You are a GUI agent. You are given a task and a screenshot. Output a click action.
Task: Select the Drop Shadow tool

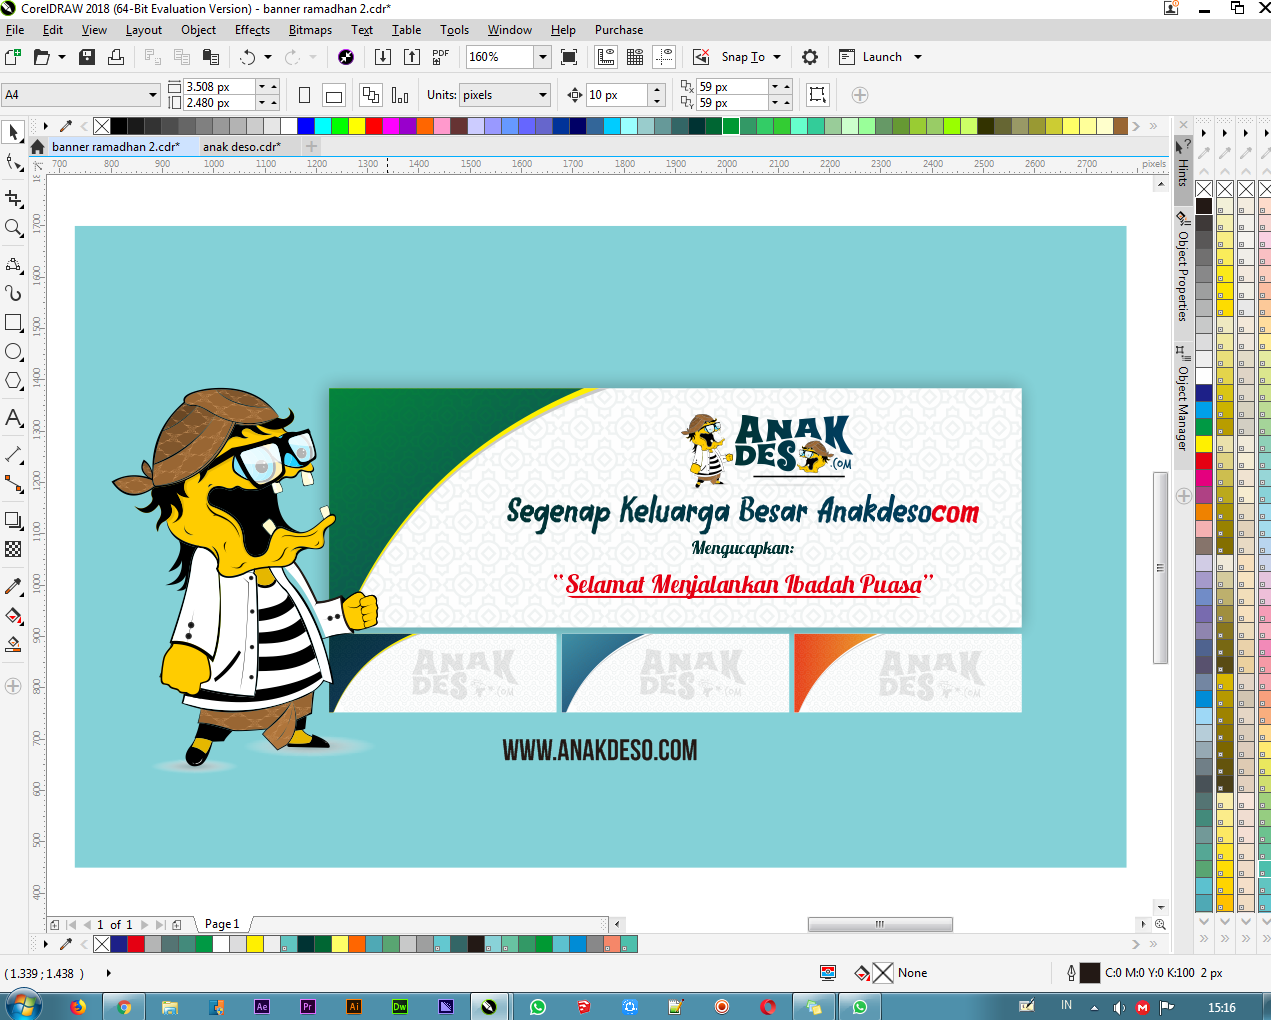[13, 520]
